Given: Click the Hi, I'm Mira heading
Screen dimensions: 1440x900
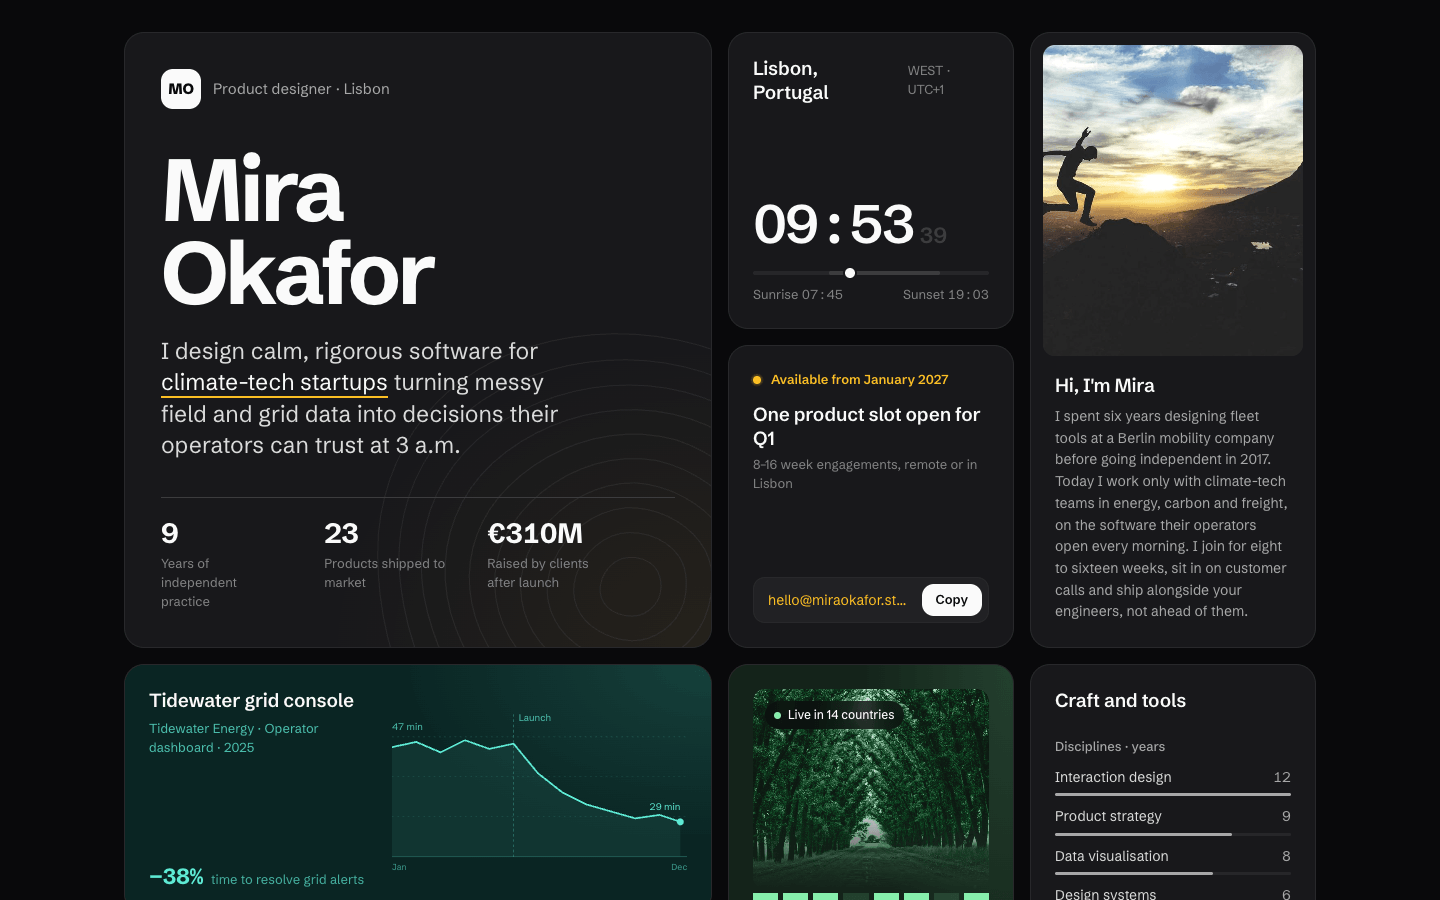Looking at the screenshot, I should click(1105, 386).
